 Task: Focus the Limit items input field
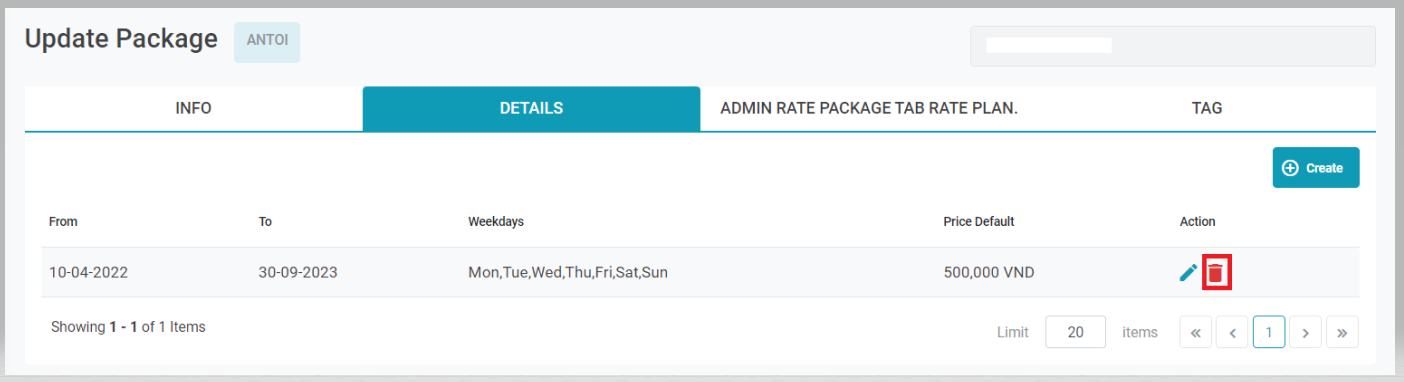1076,332
